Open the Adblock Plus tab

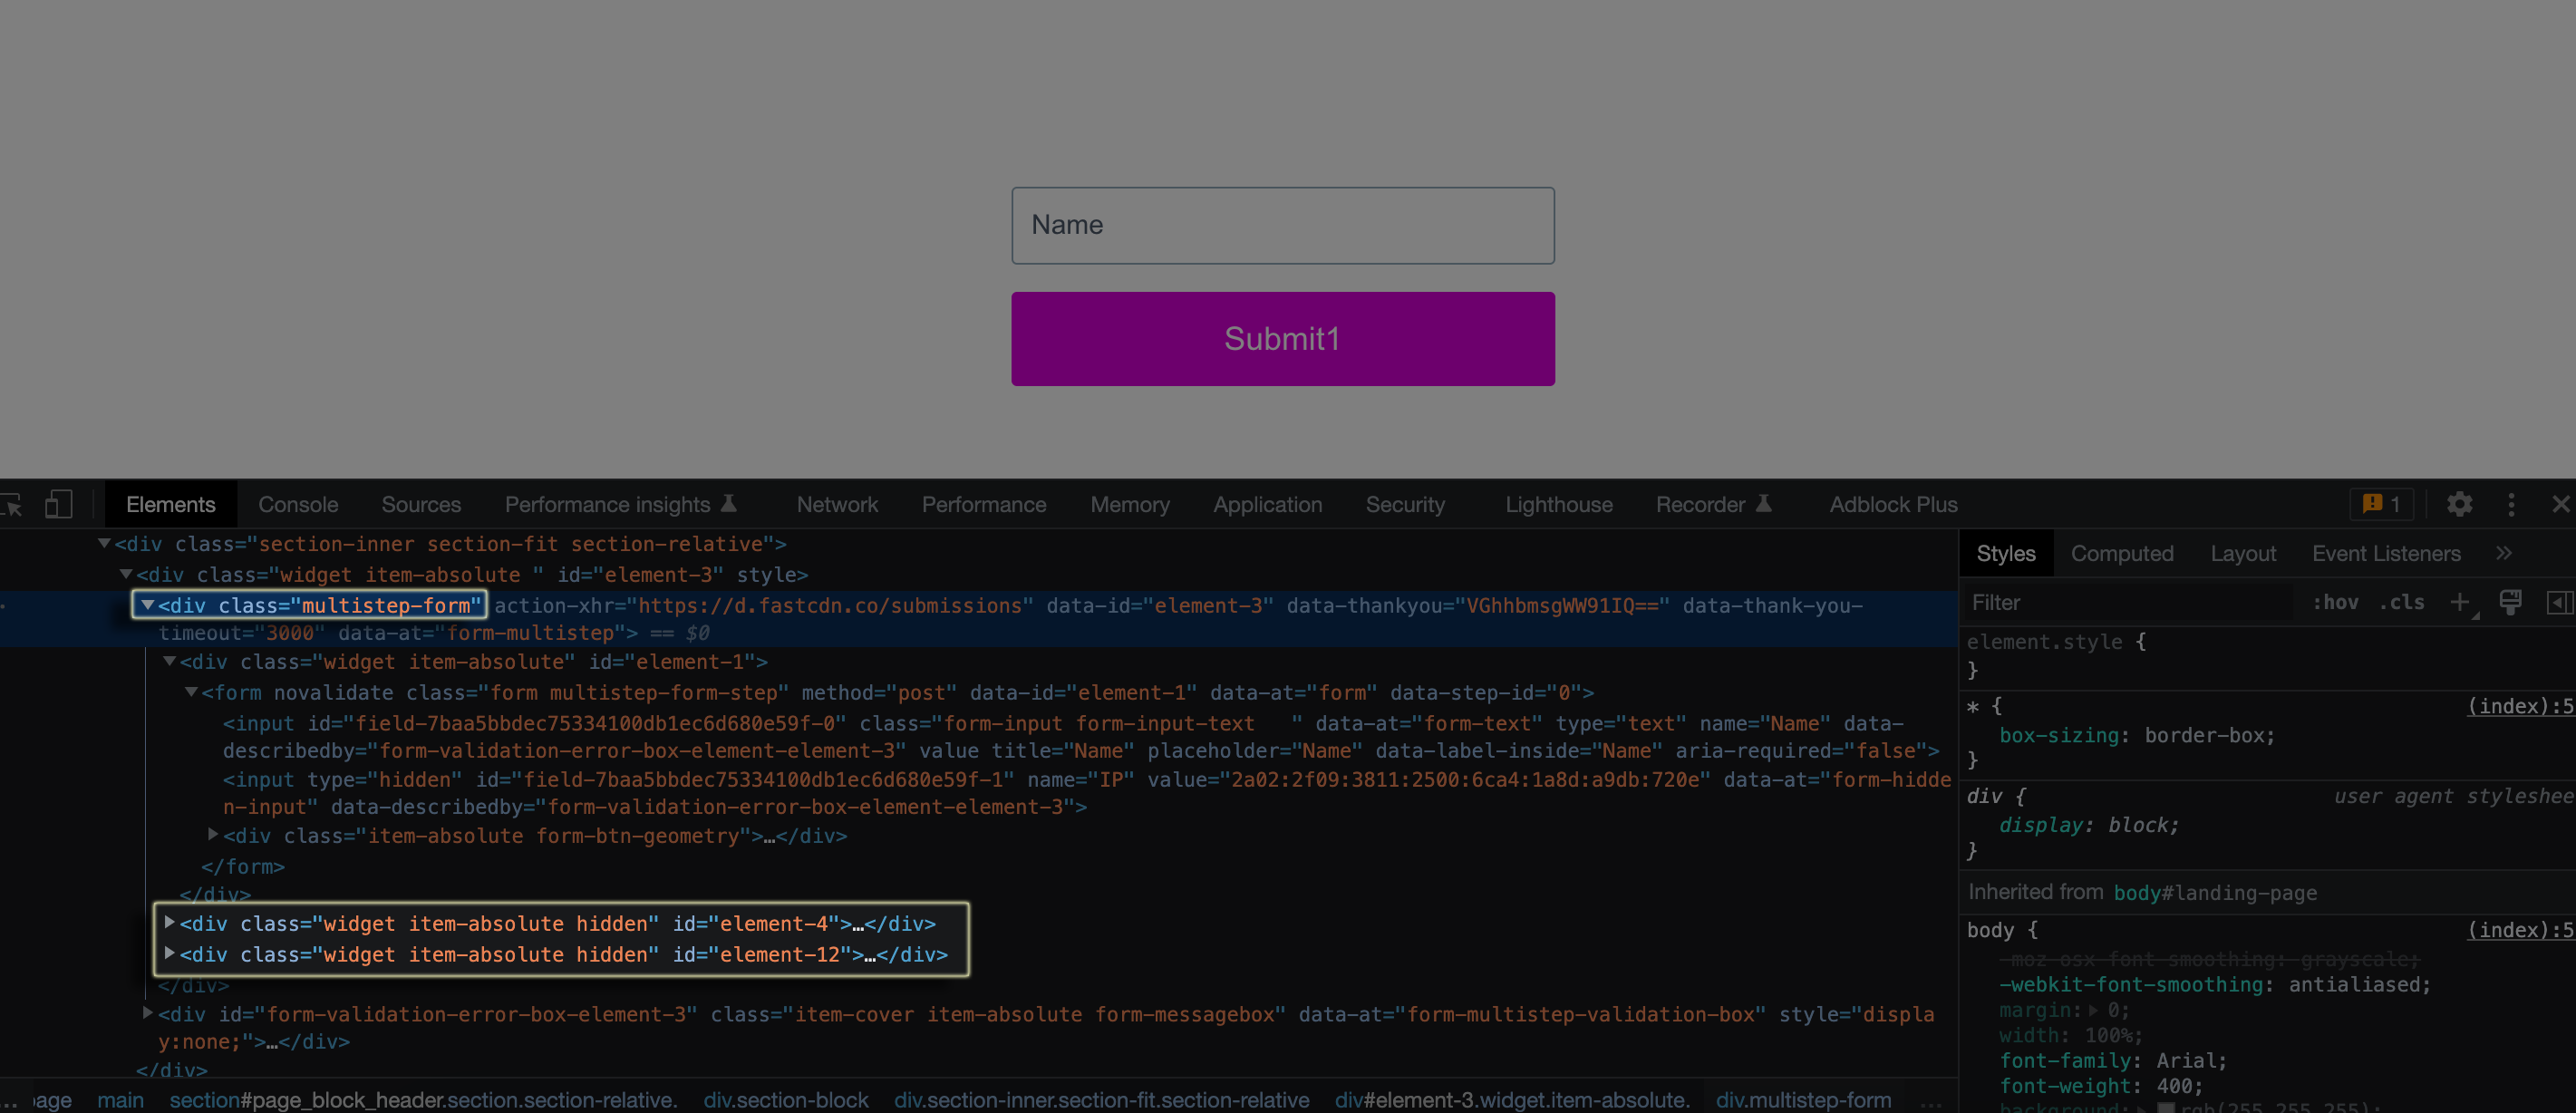click(x=1893, y=504)
